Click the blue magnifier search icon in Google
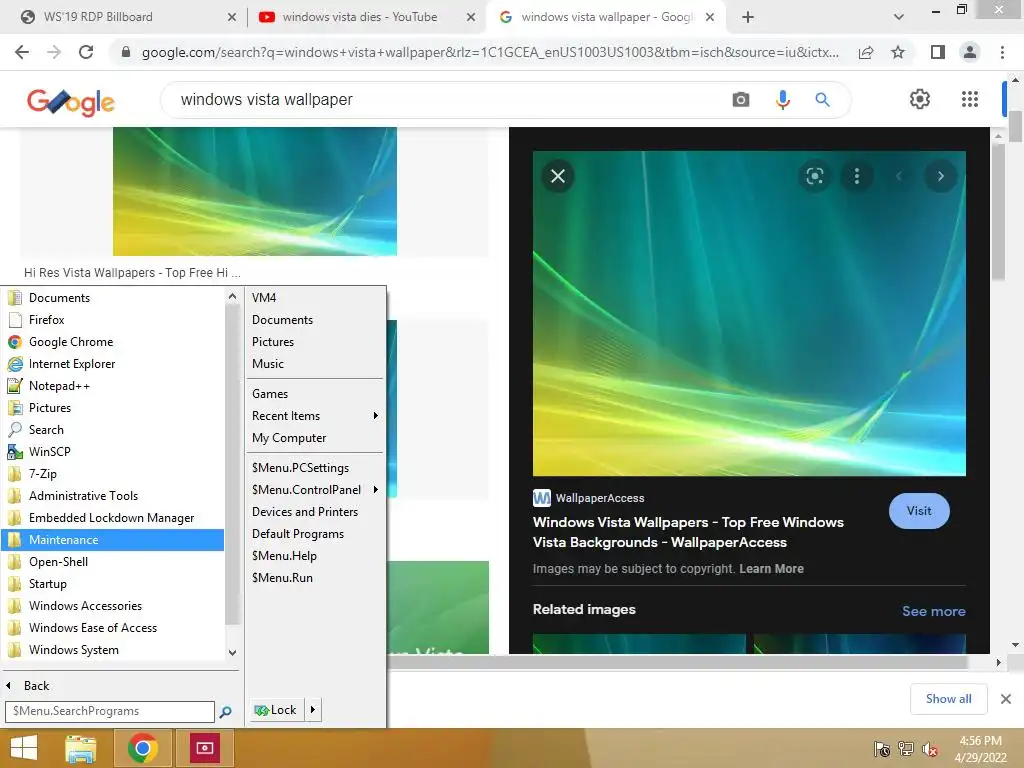This screenshot has width=1024, height=768. point(822,99)
